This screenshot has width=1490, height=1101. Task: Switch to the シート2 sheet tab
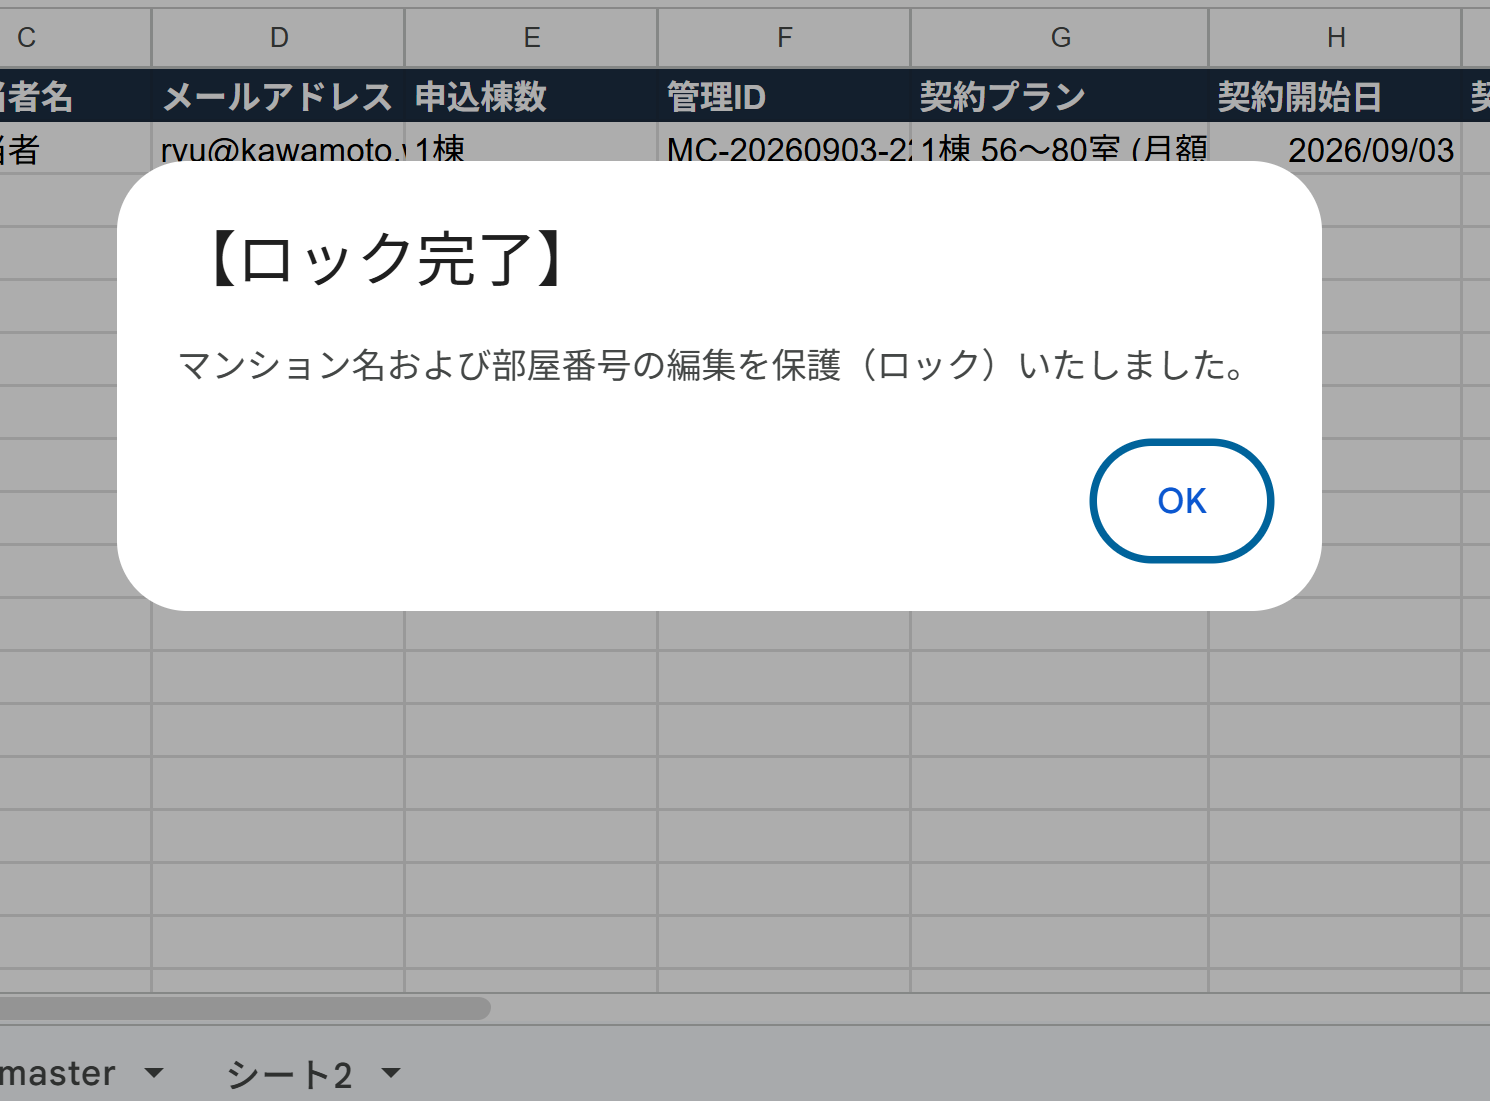coord(289,1074)
